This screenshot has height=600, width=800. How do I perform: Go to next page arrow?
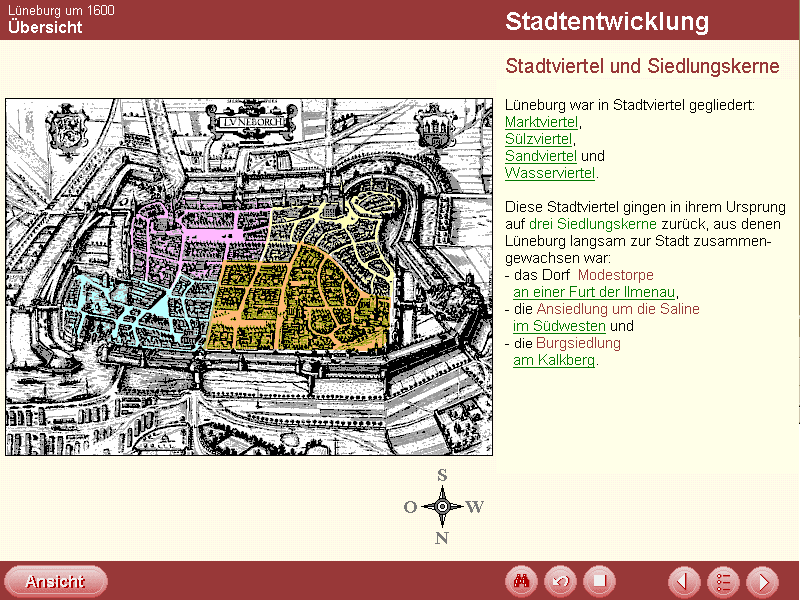762,581
